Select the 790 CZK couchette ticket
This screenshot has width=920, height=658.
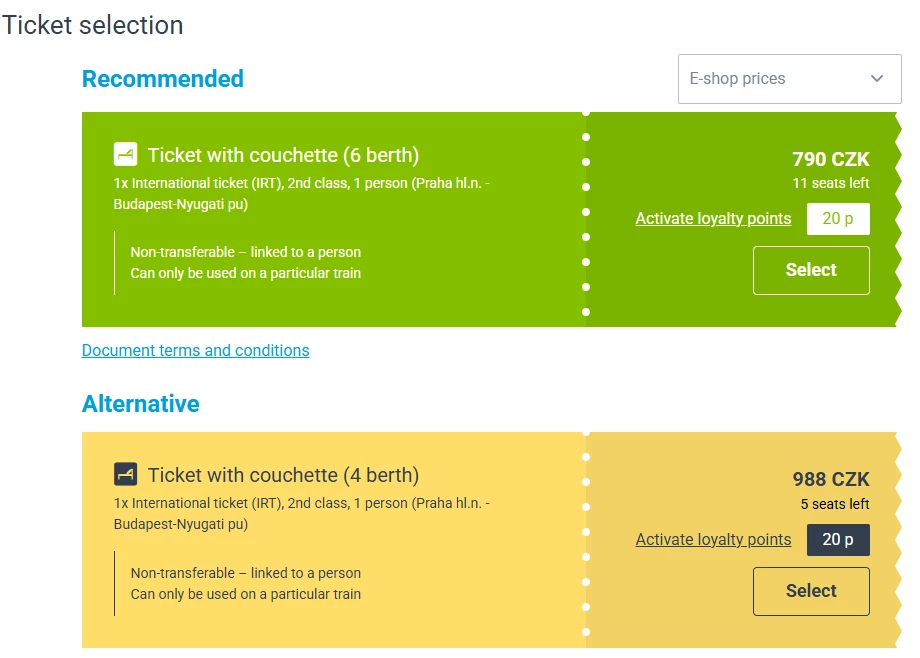pyautogui.click(x=811, y=270)
